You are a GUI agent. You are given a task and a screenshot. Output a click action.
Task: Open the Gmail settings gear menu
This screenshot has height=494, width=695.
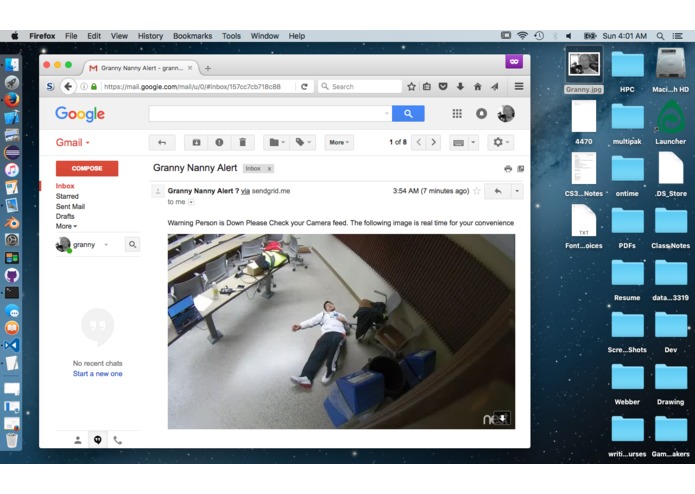501,142
